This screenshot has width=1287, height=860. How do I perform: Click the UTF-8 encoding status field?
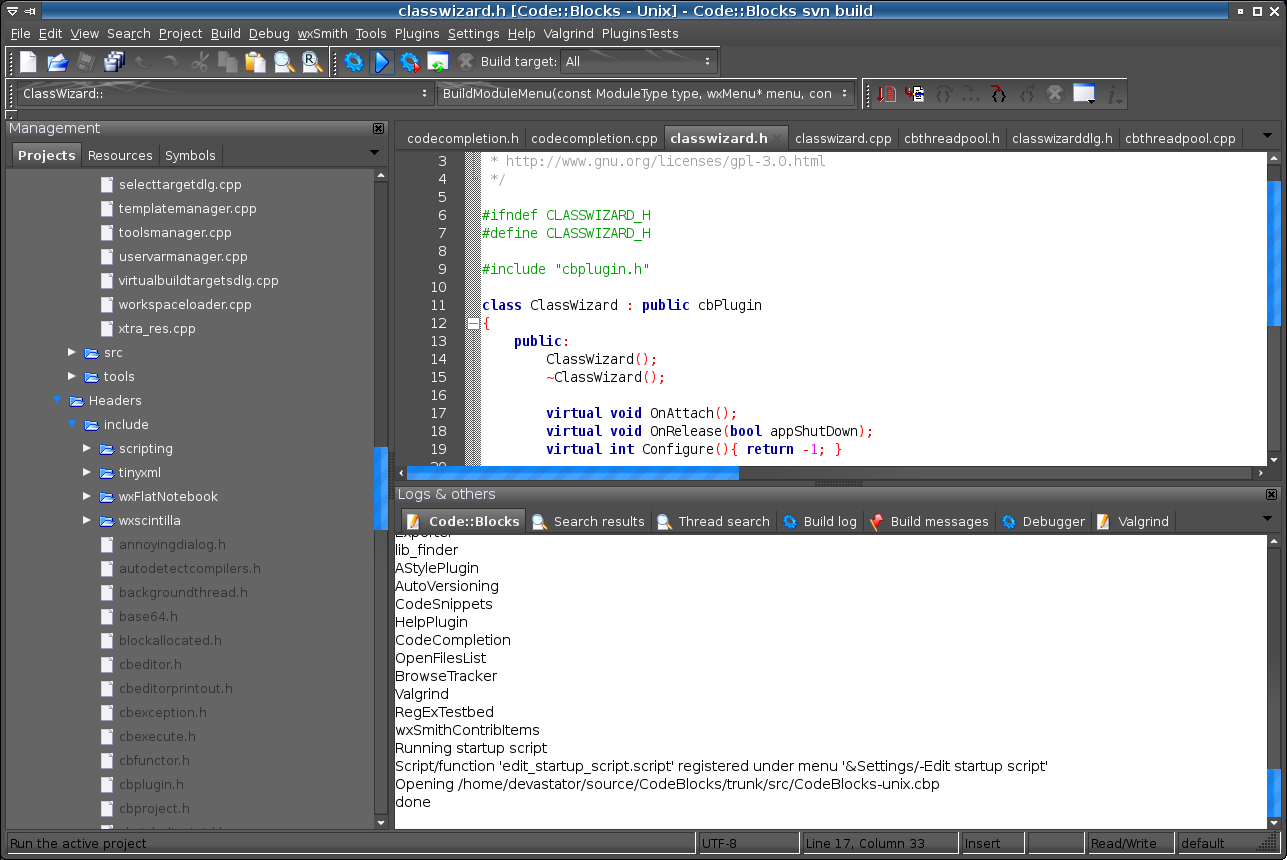click(x=749, y=843)
